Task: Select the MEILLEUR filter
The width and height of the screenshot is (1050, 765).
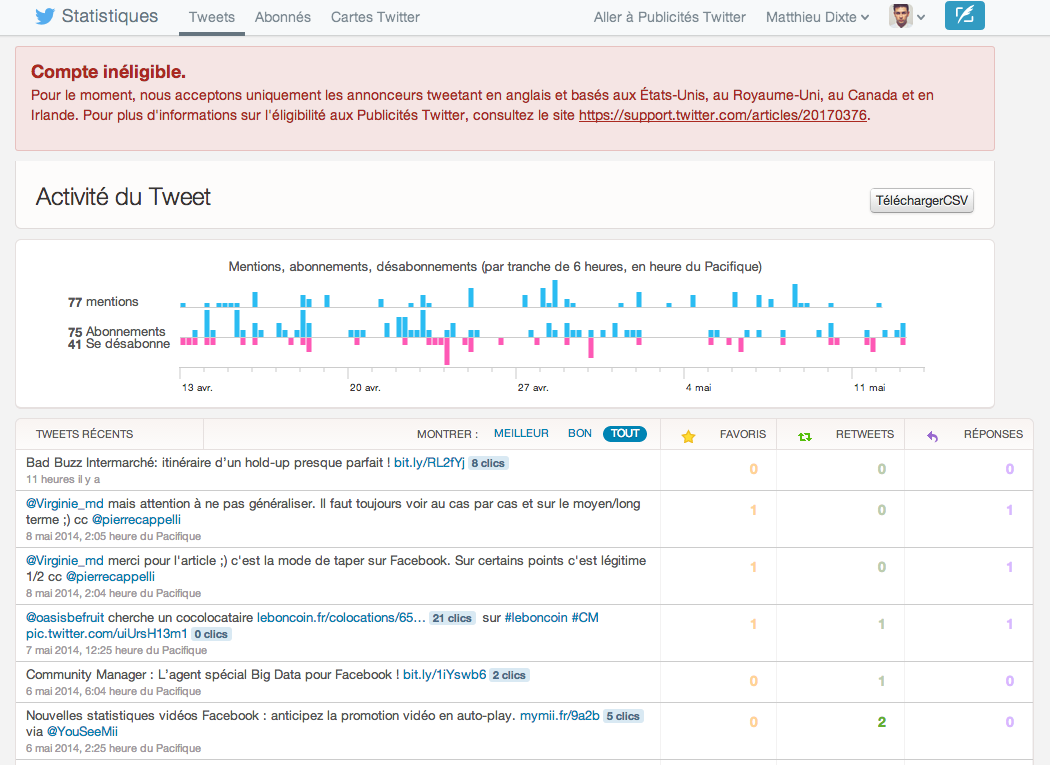Action: (521, 433)
